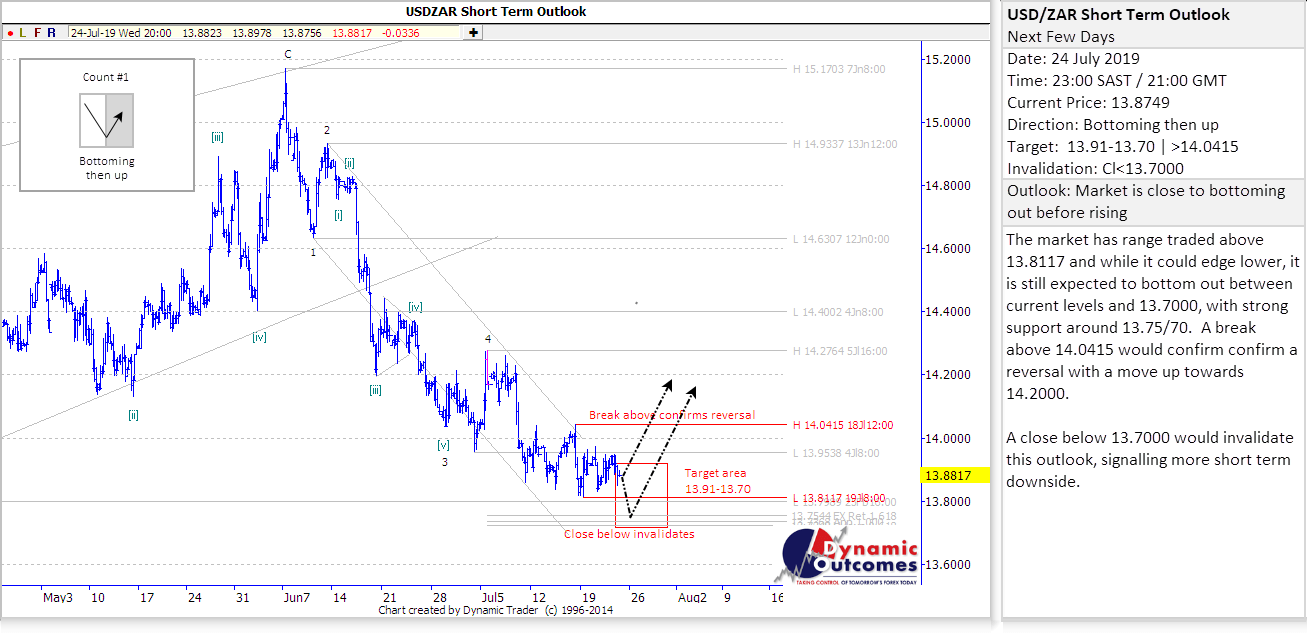
Task: Click the Aug2 date axis label
Action: pyautogui.click(x=693, y=598)
